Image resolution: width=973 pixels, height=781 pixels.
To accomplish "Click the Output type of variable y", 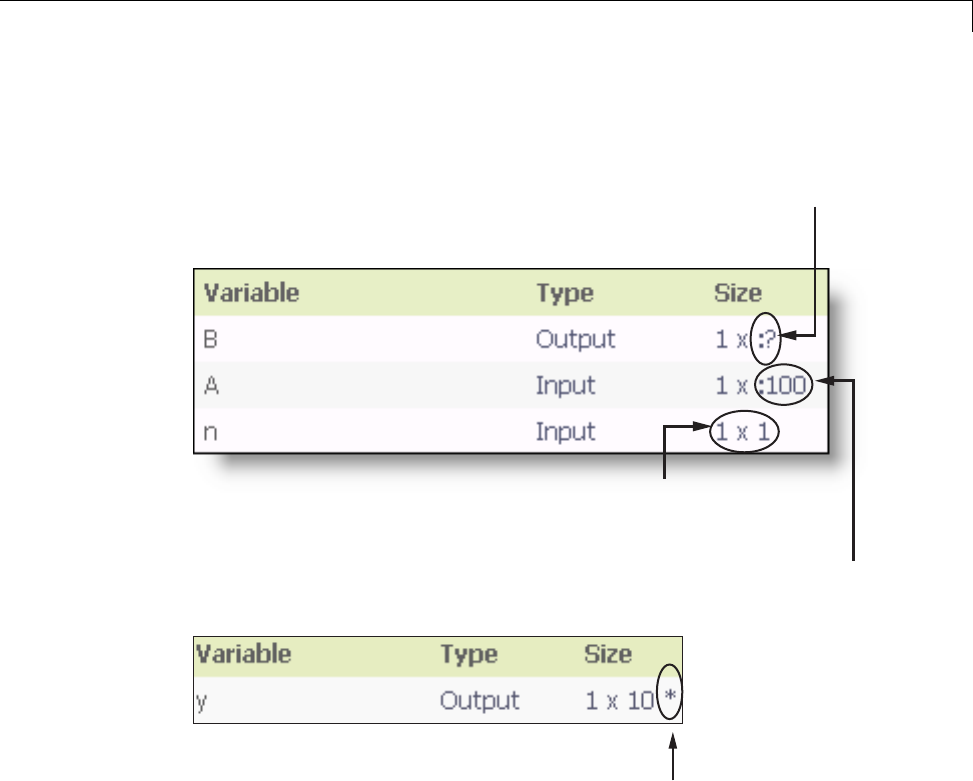I will pos(479,699).
